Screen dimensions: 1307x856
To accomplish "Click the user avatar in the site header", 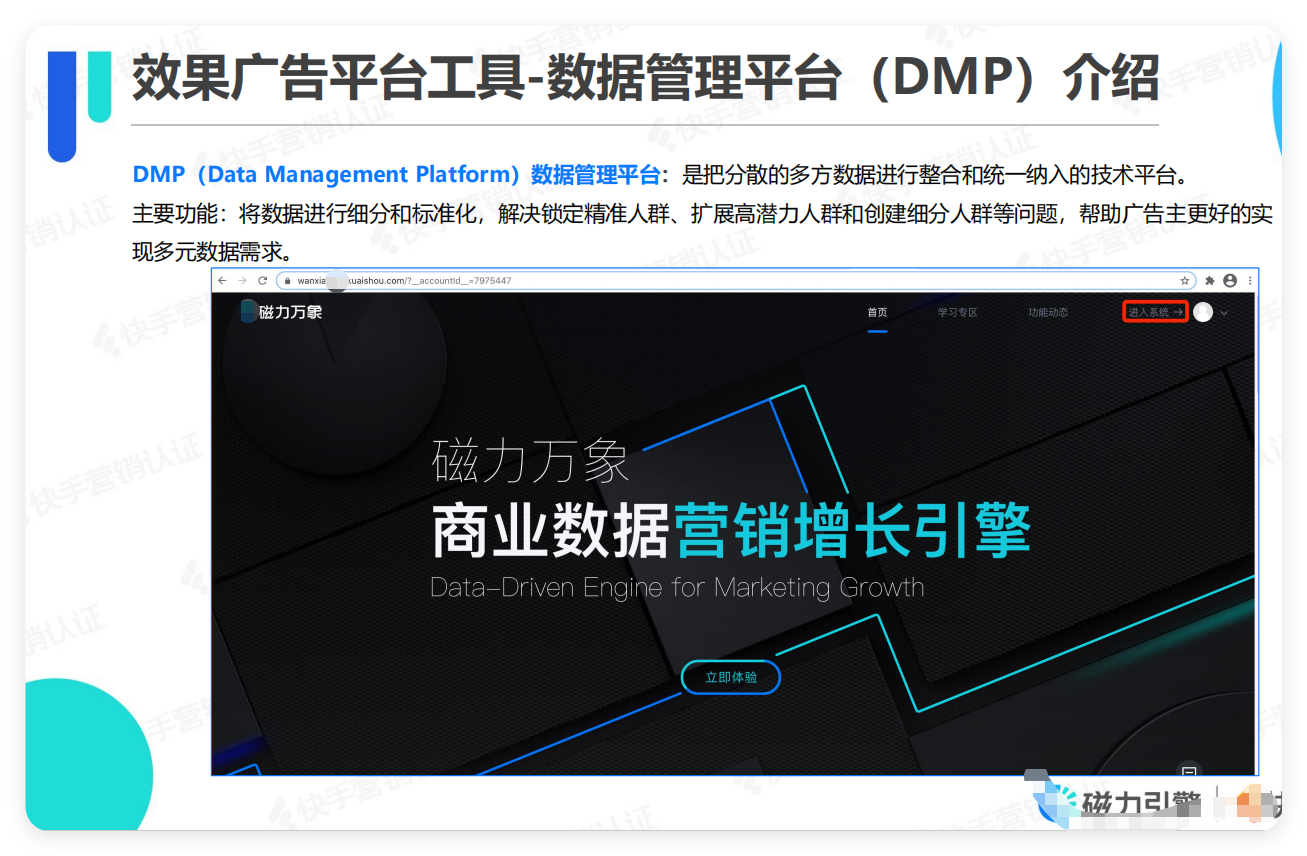I will pyautogui.click(x=1203, y=312).
